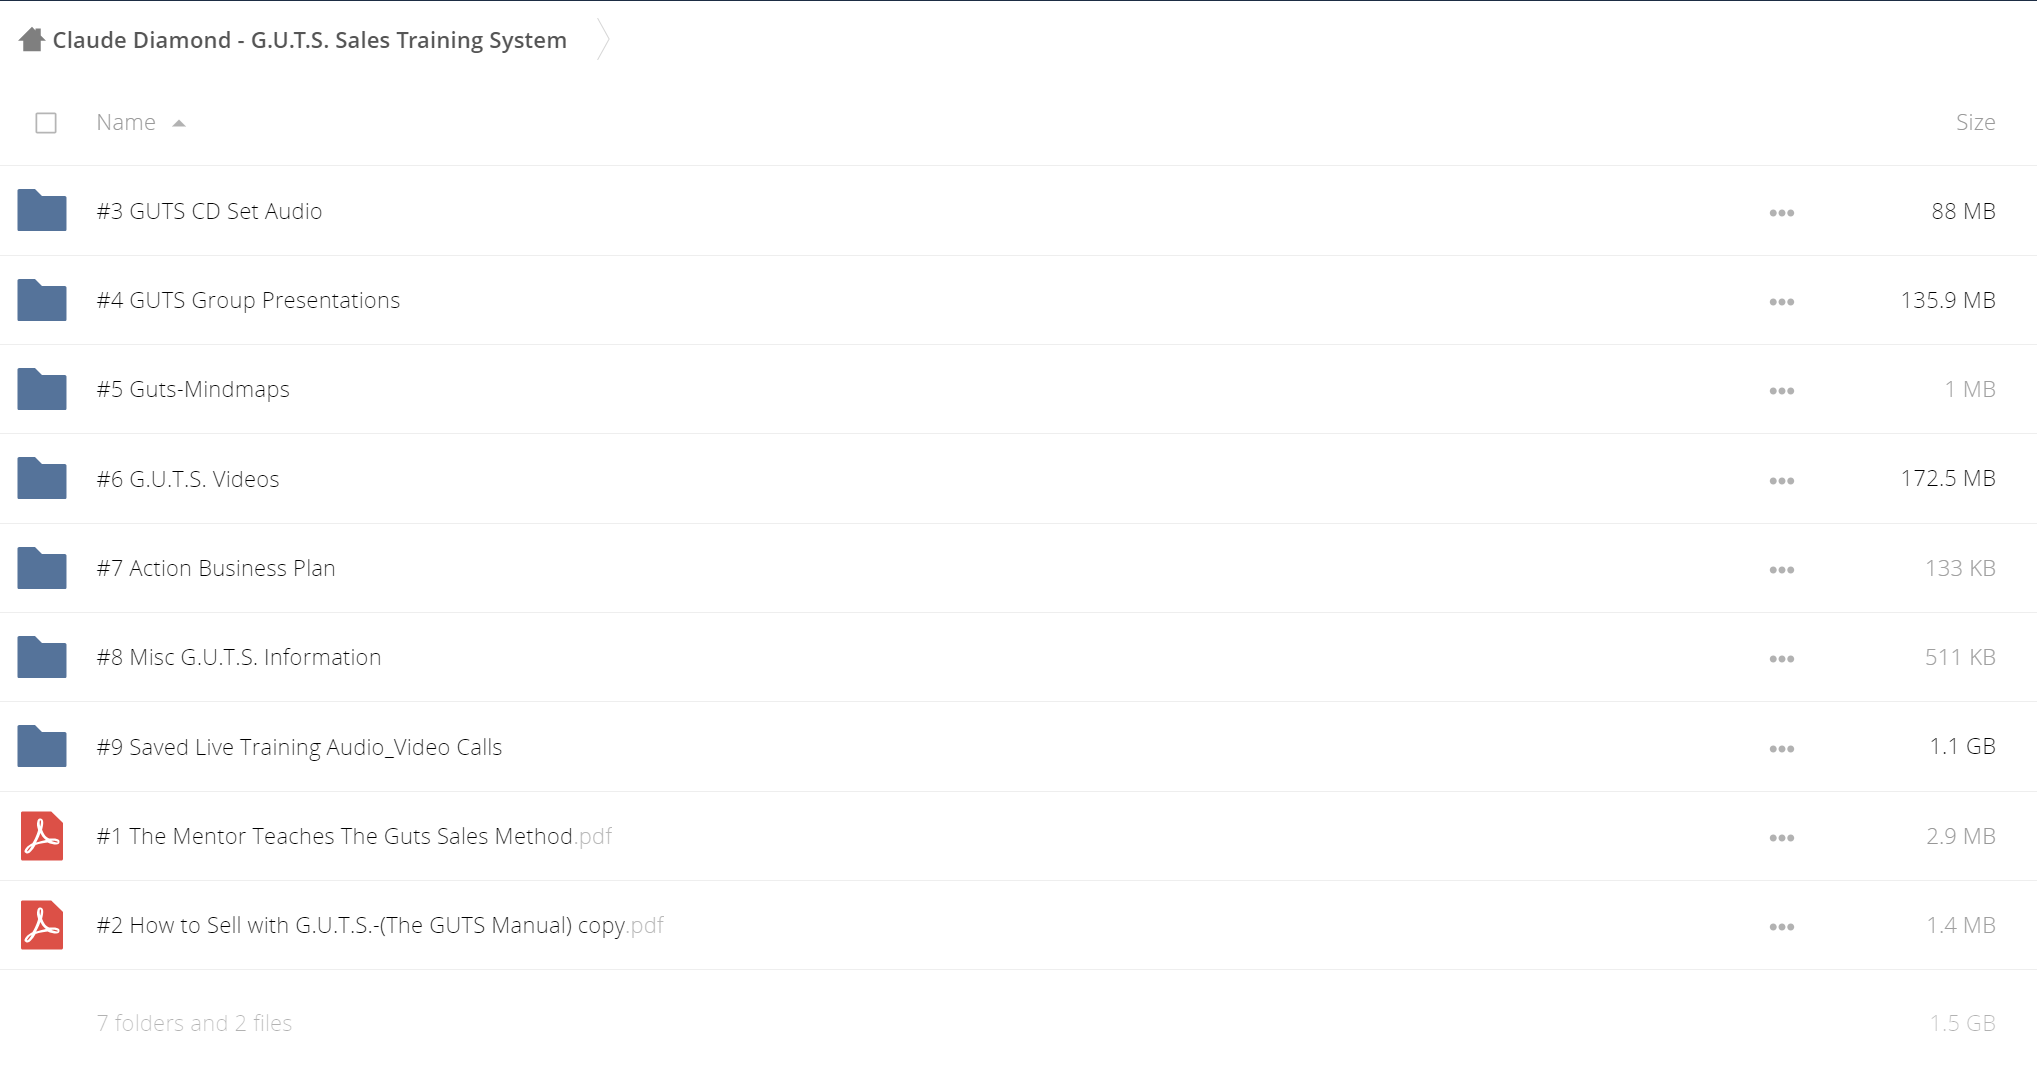This screenshot has width=2037, height=1087.
Task: Click the #8 Misc G.U.T.S. Information folder icon
Action: pos(42,657)
